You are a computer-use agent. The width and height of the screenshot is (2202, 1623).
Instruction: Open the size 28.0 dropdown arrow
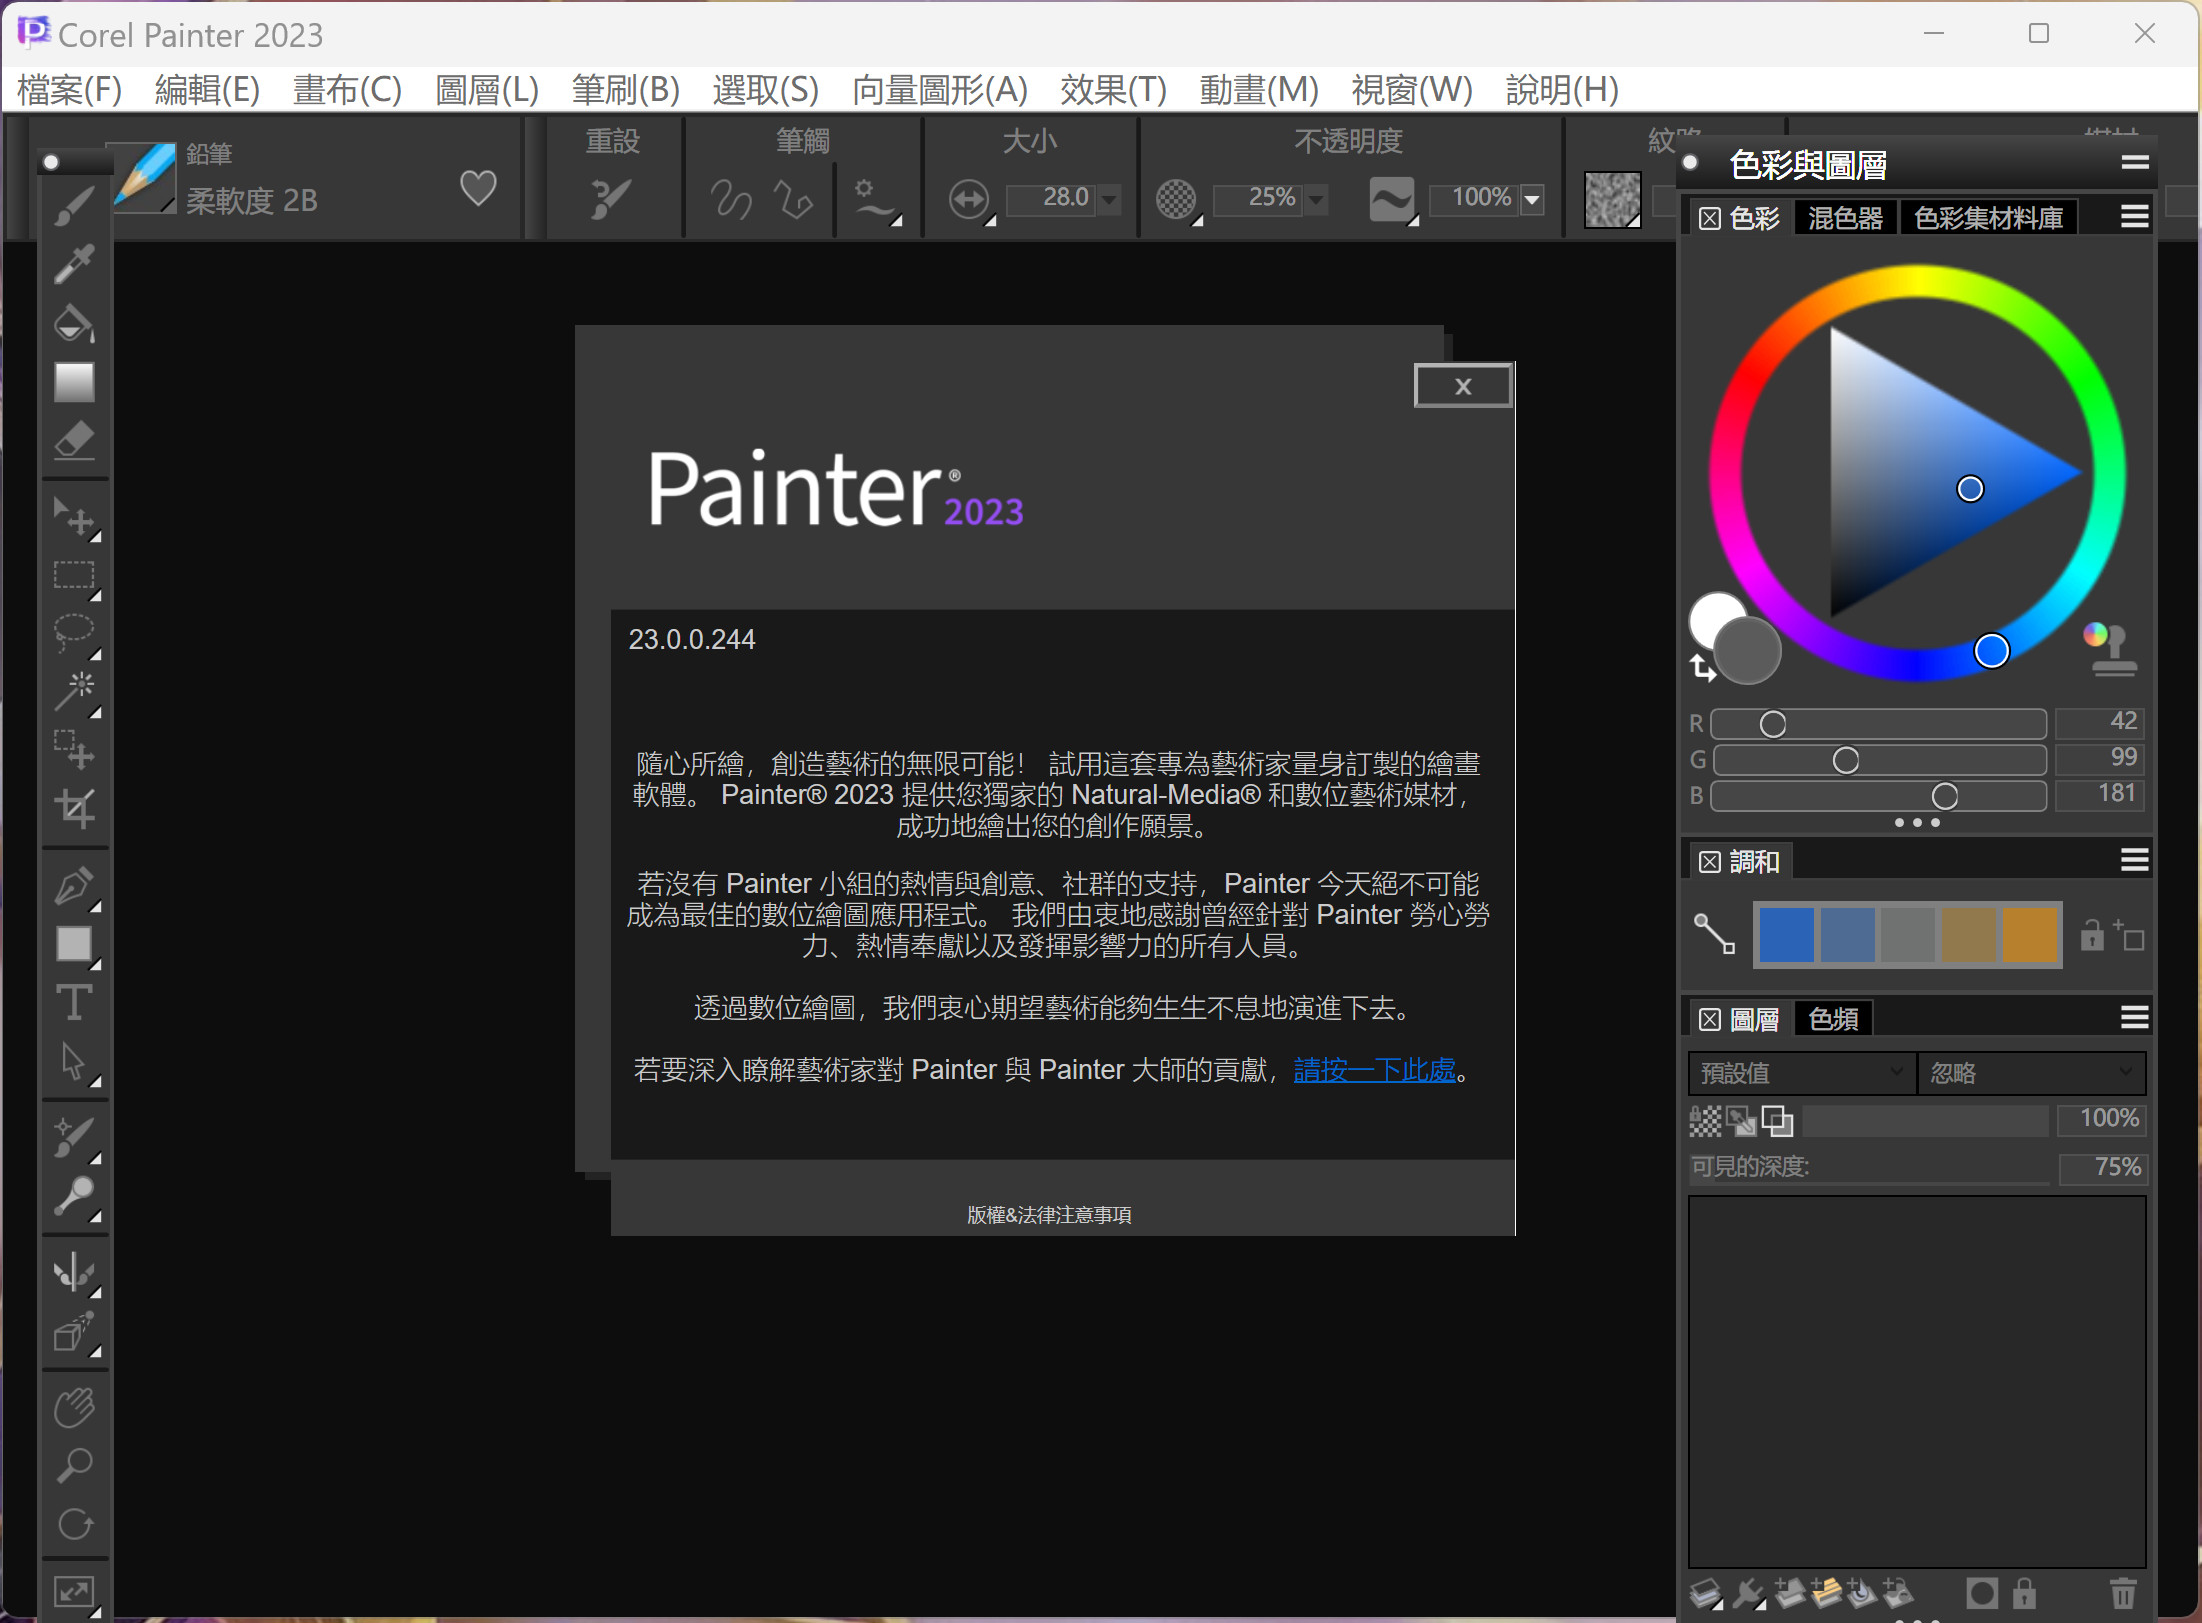pos(1110,199)
